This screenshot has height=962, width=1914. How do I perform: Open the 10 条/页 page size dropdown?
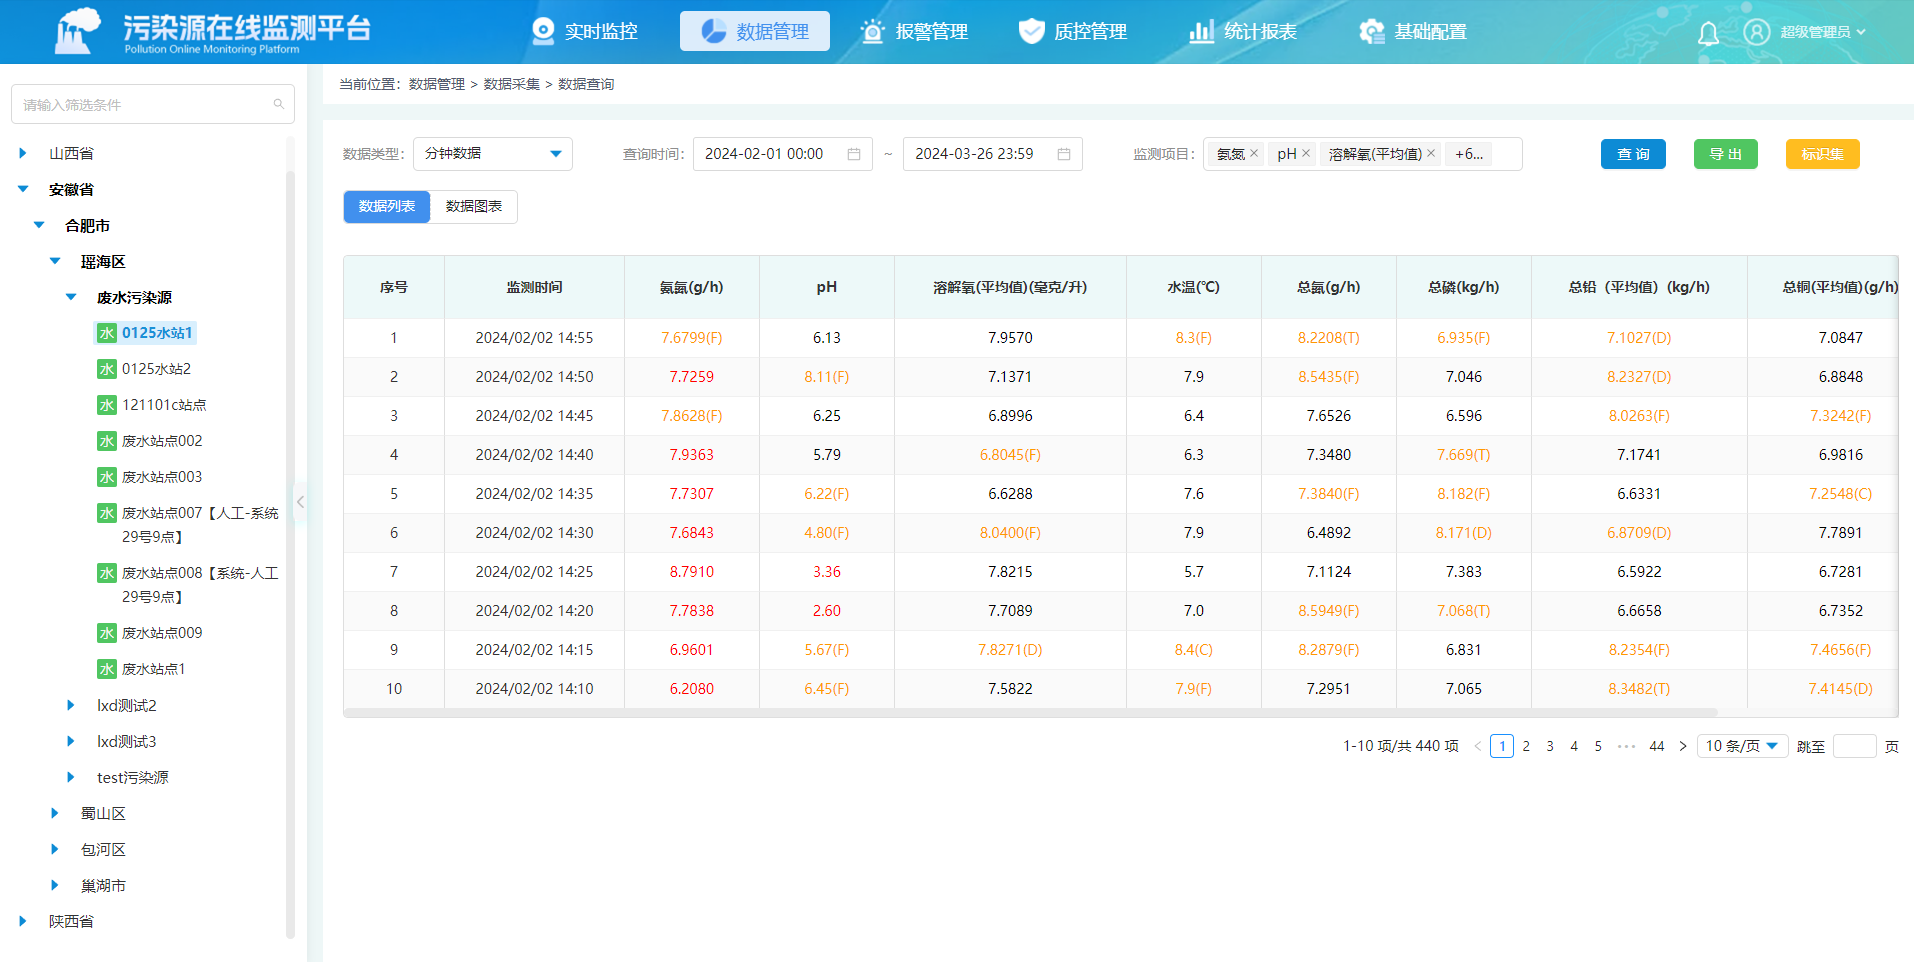[1742, 746]
